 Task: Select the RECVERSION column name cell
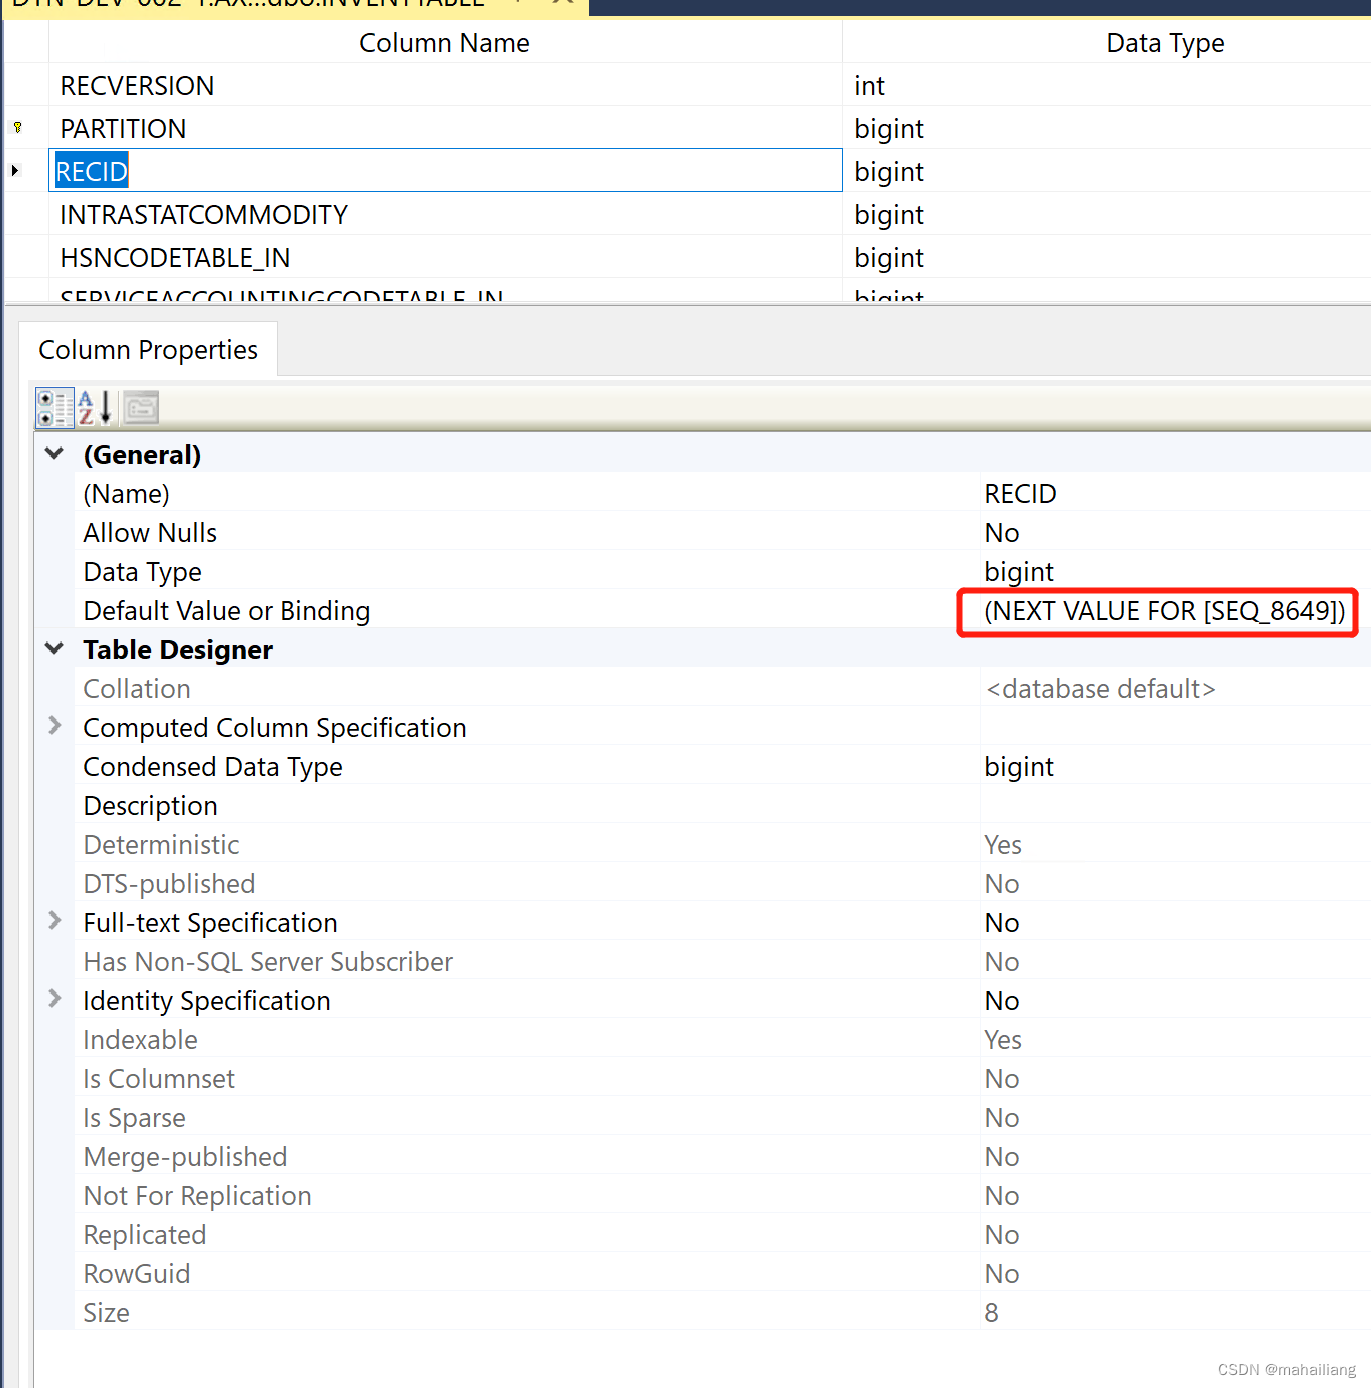pos(445,86)
